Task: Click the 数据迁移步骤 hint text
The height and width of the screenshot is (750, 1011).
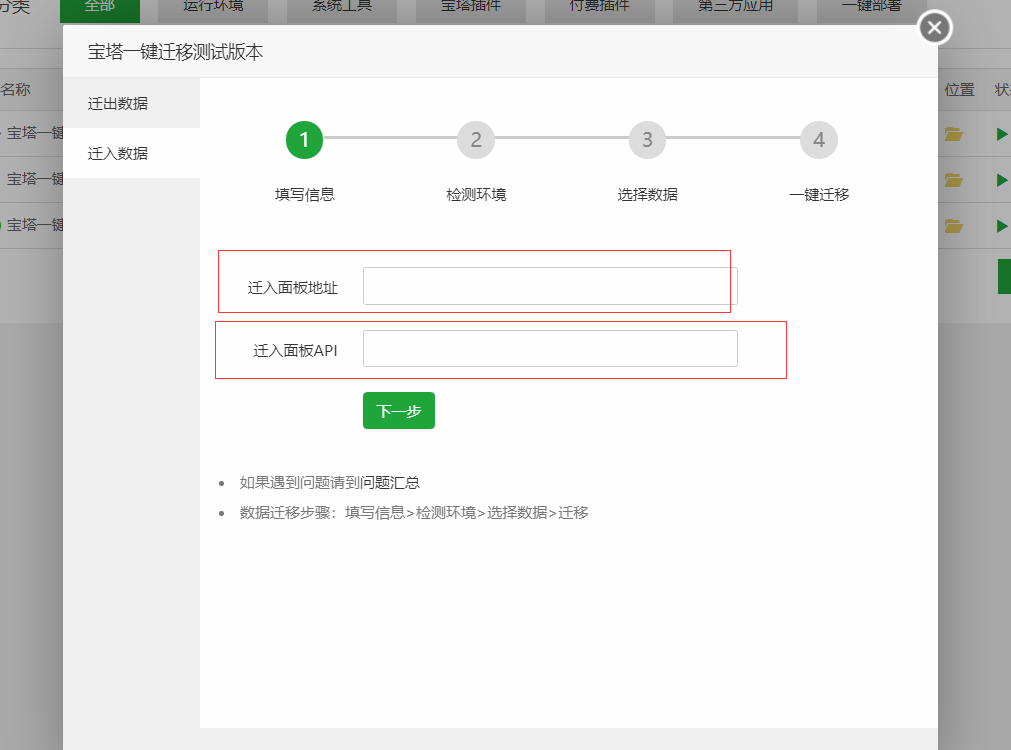Action: coord(414,513)
